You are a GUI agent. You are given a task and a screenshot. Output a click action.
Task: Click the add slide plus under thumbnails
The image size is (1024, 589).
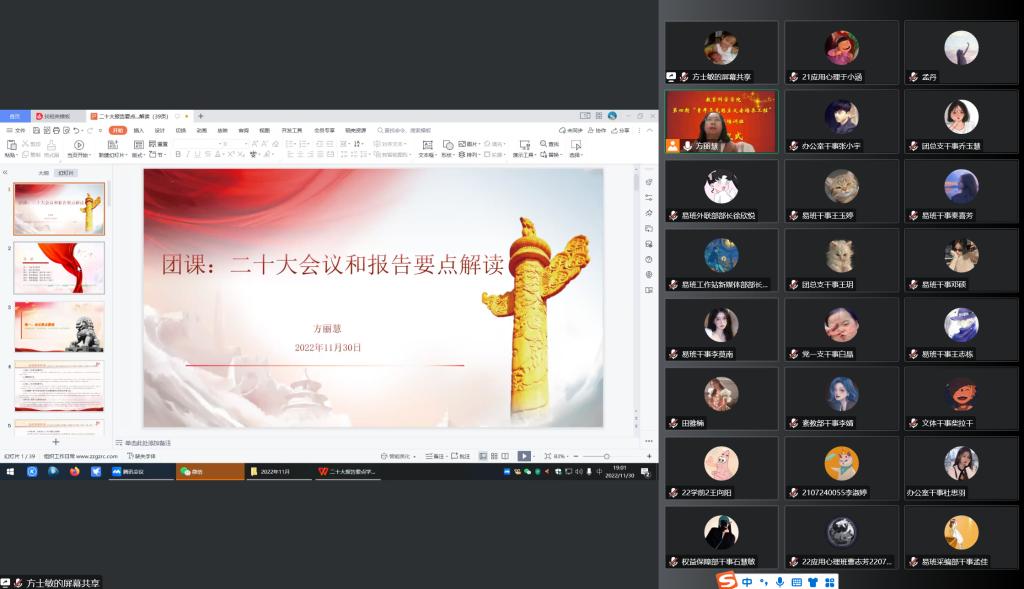56,441
